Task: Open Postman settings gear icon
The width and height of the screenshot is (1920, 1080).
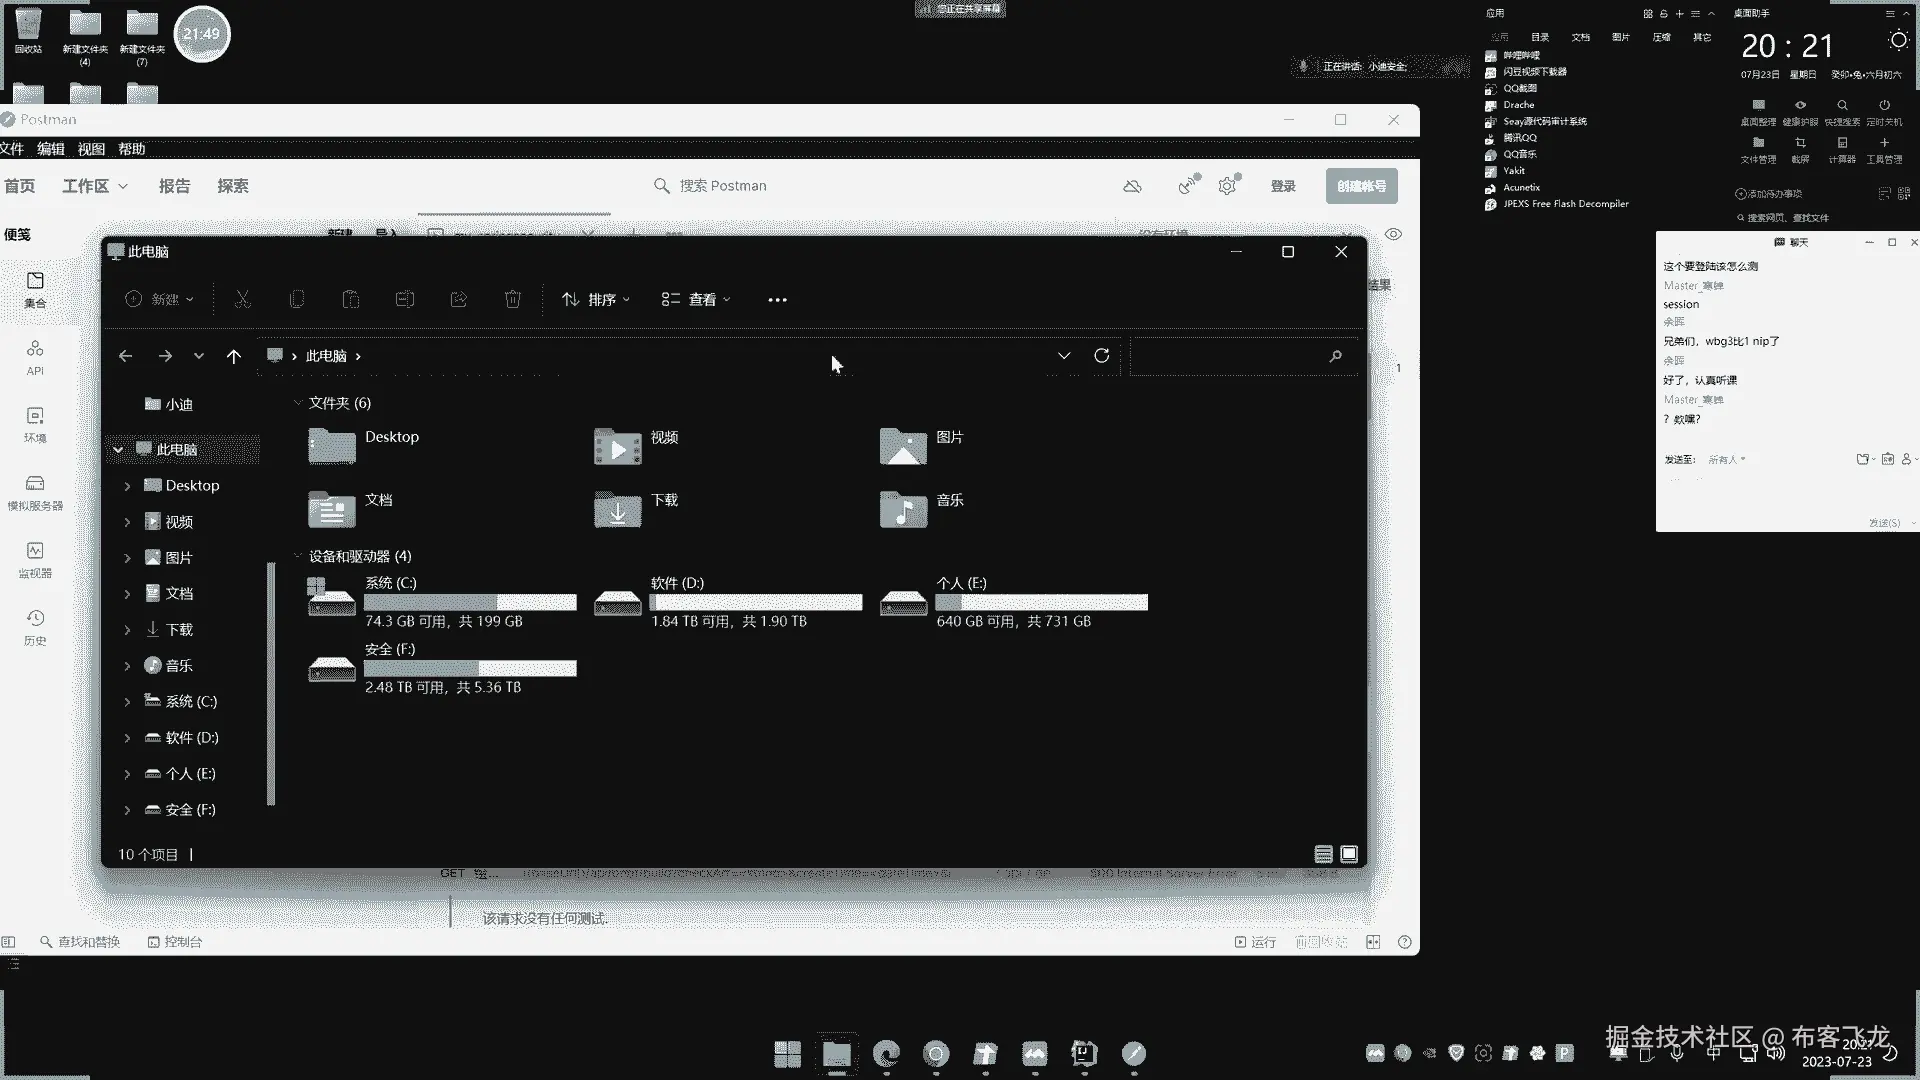Action: click(1227, 186)
